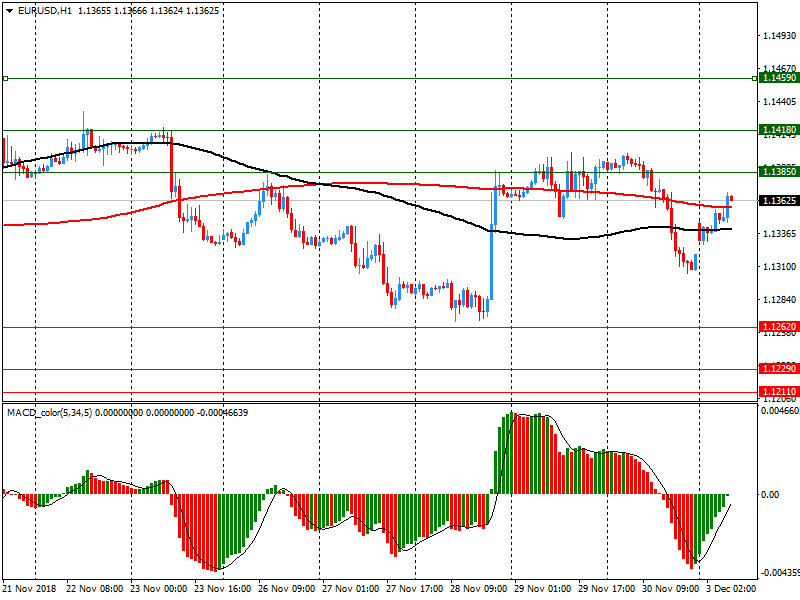Viewport: 800px width, 600px height.
Task: Open the chart menu triangle beside EURUSD,H1
Action: point(9,10)
